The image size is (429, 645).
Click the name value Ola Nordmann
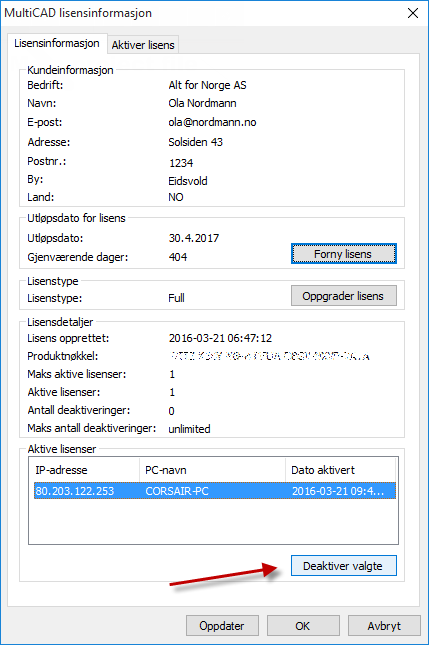[x=202, y=103]
